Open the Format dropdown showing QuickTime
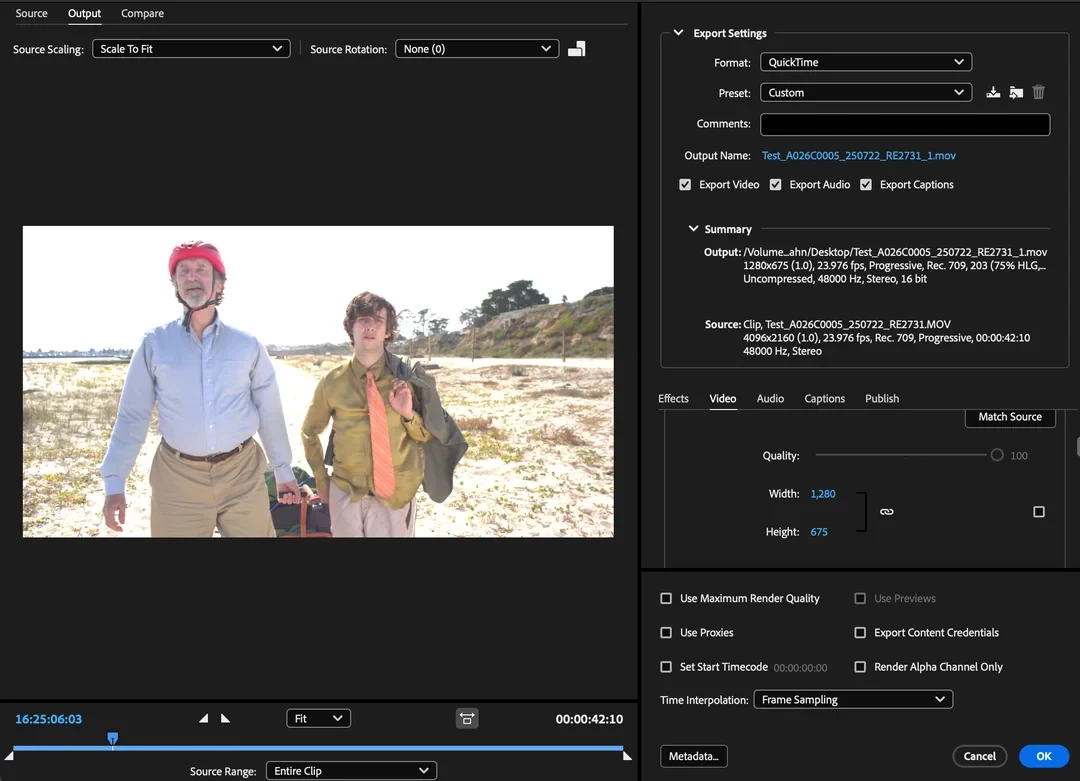This screenshot has height=781, width=1080. [865, 62]
